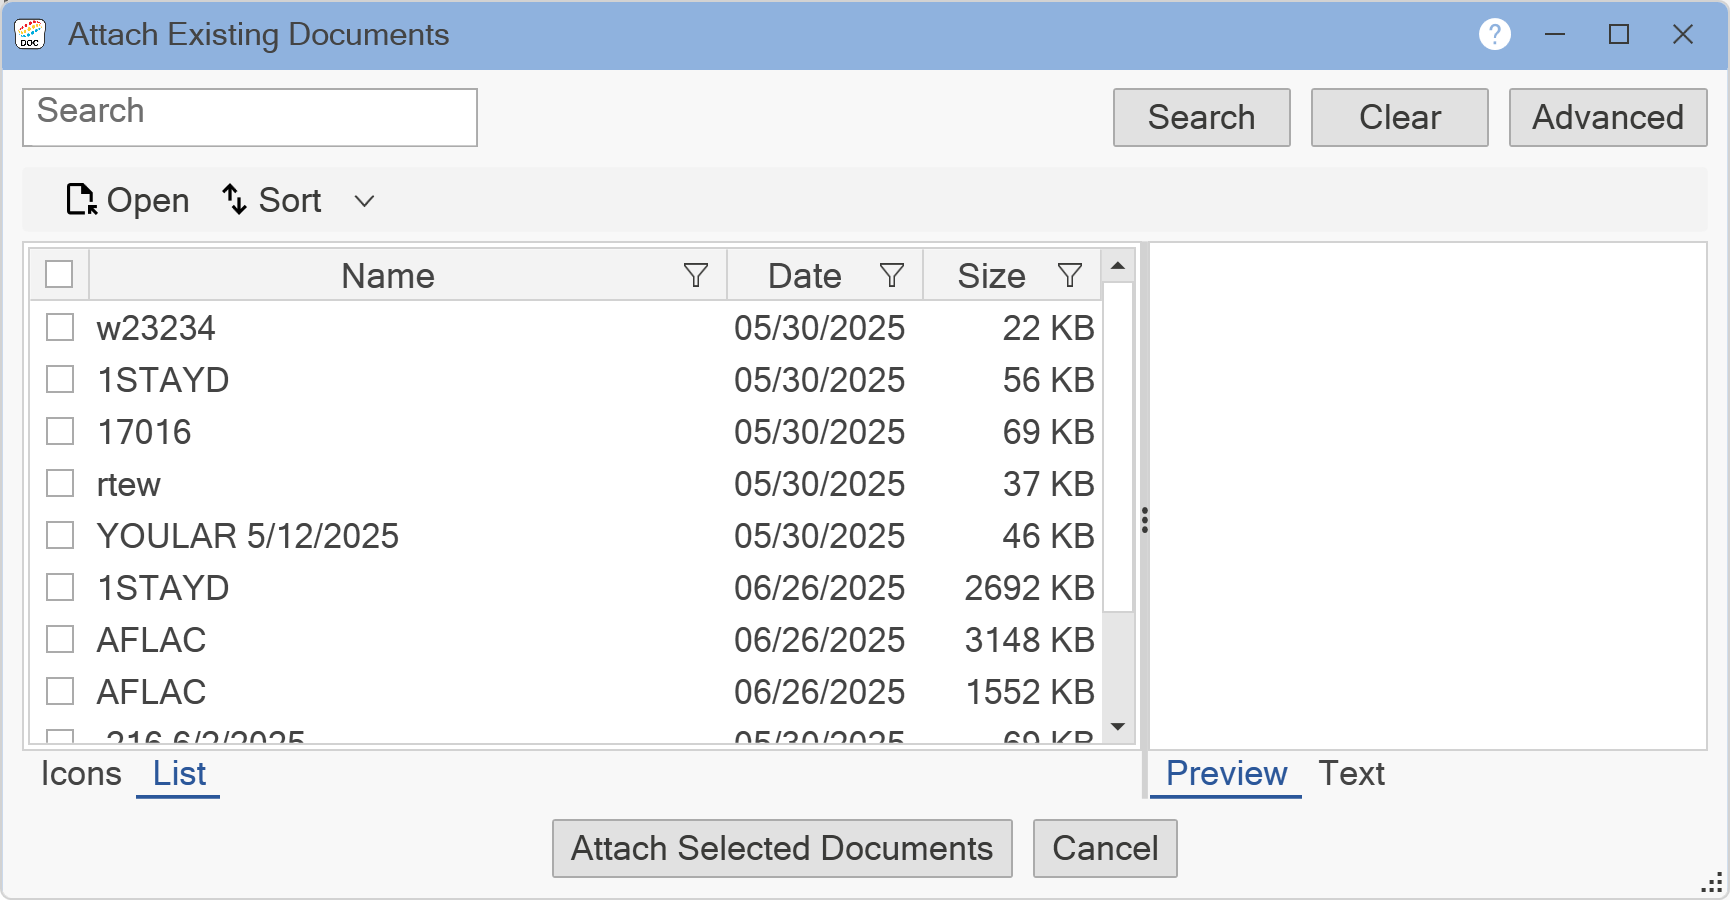Check the select-all checkbox in the list header
This screenshot has height=900, width=1730.
pyautogui.click(x=58, y=273)
